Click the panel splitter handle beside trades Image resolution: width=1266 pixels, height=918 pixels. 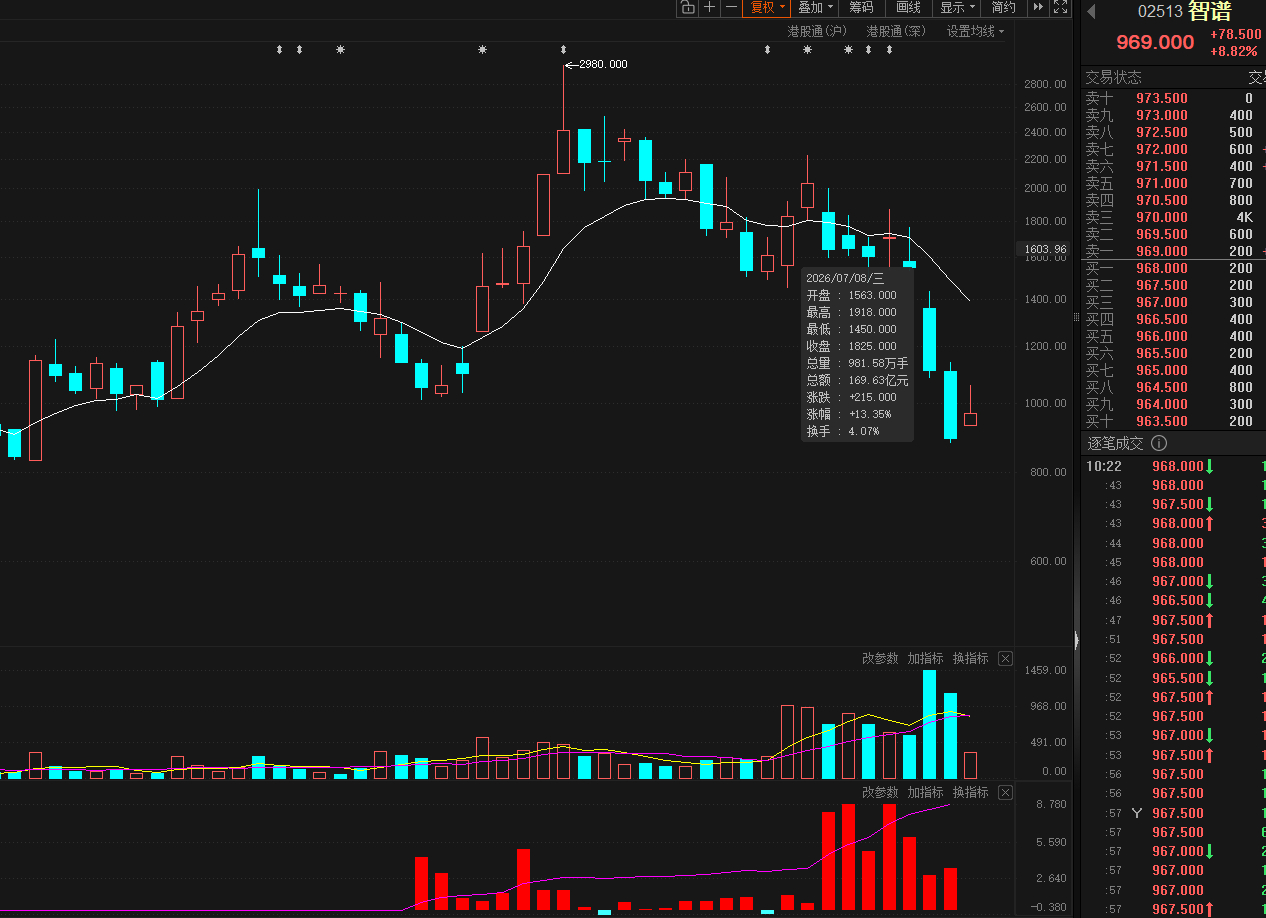point(1077,640)
